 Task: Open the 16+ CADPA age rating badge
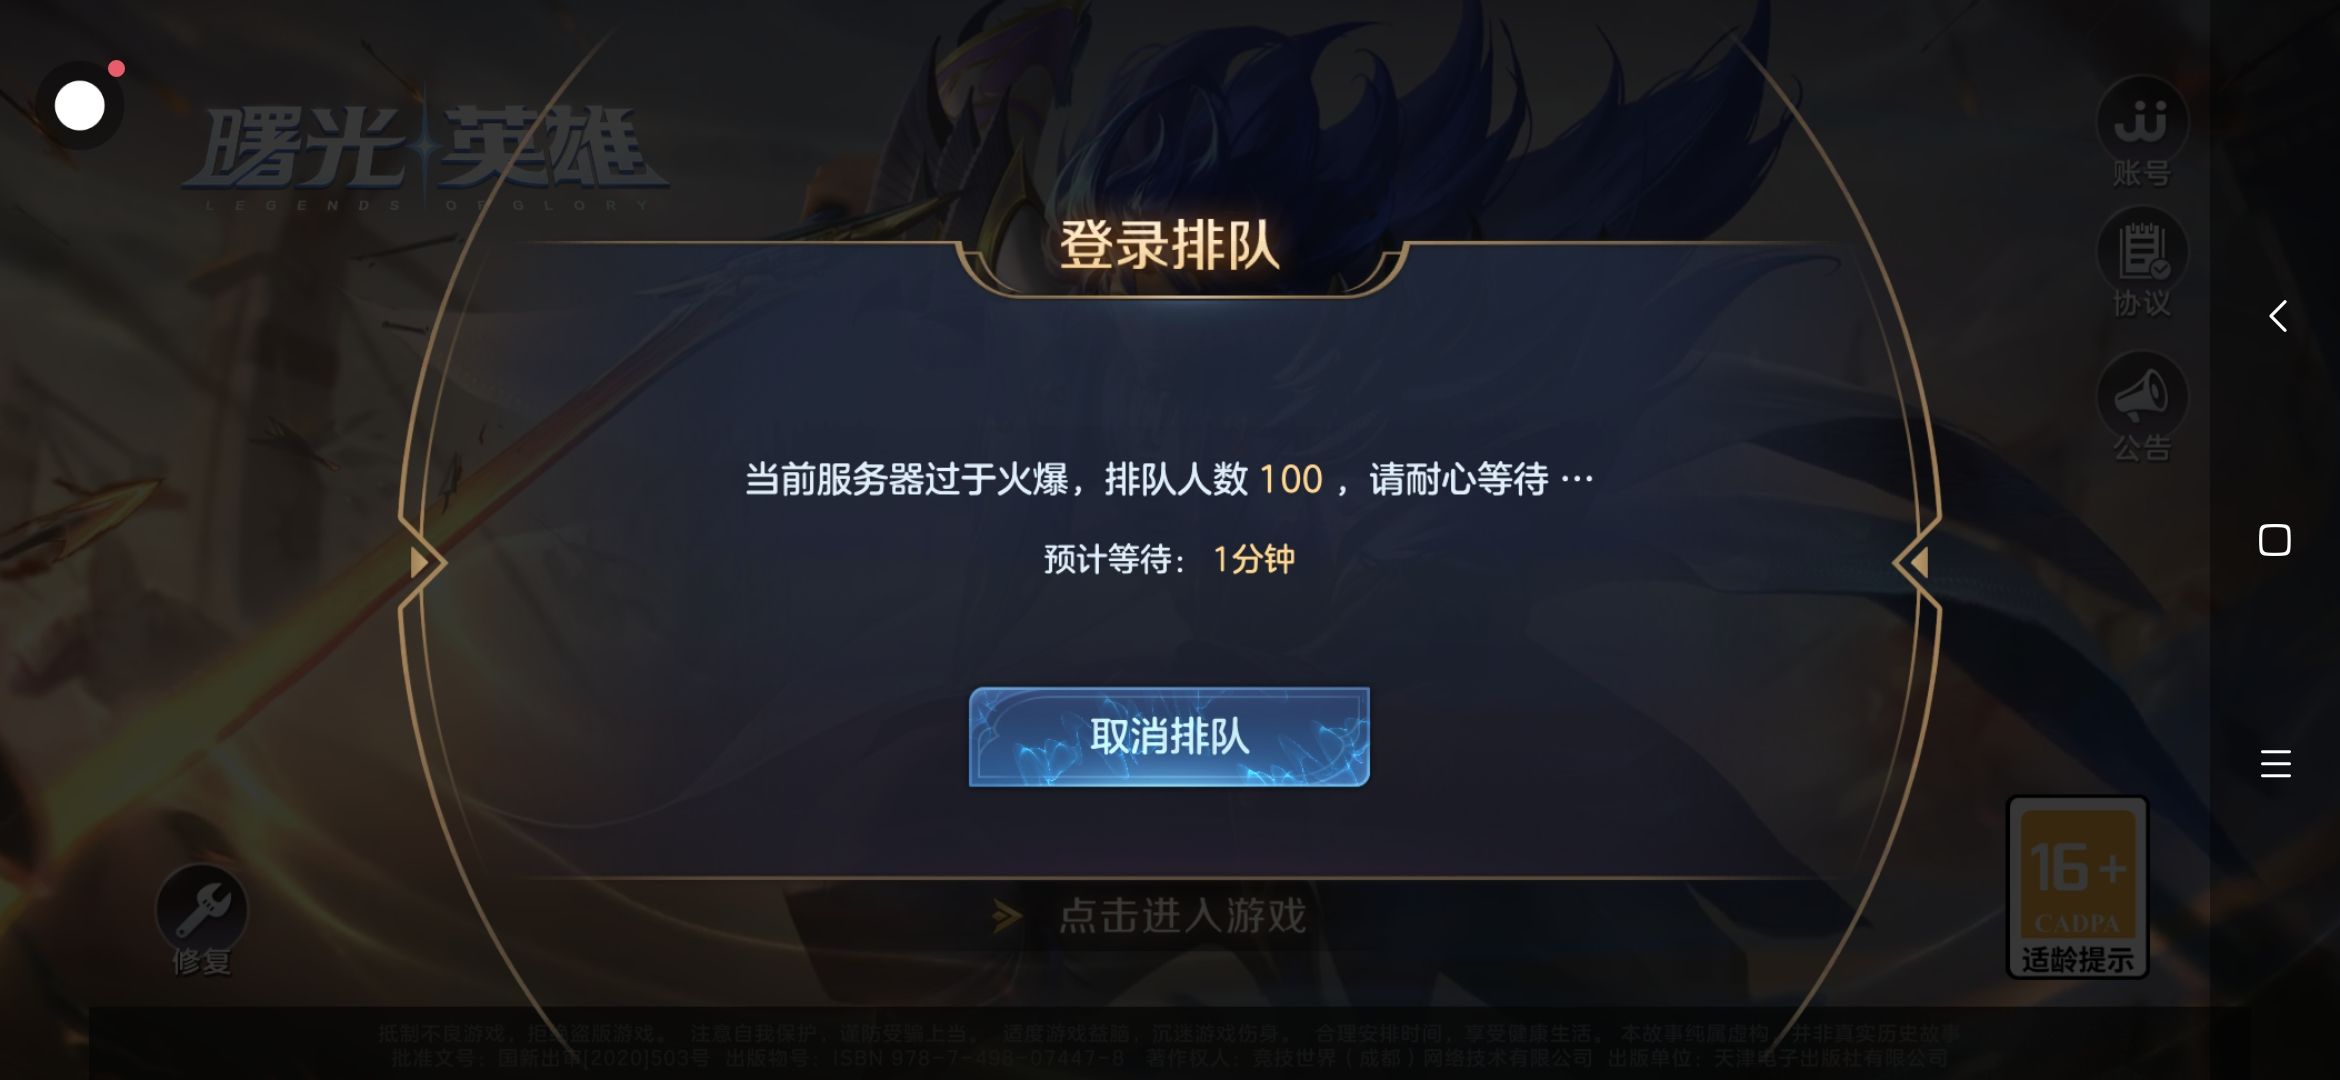pos(2077,886)
